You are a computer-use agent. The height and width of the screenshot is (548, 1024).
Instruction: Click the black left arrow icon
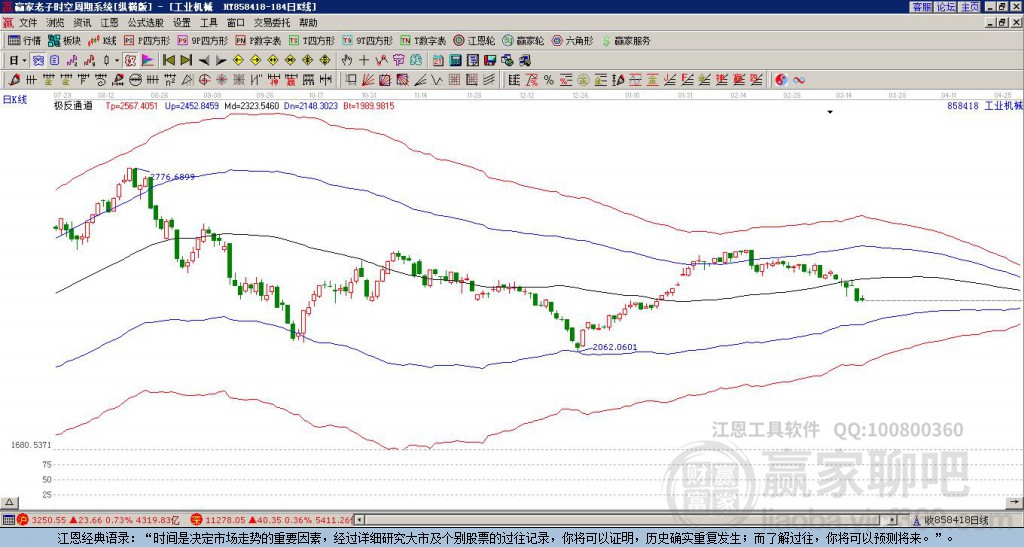click(203, 61)
